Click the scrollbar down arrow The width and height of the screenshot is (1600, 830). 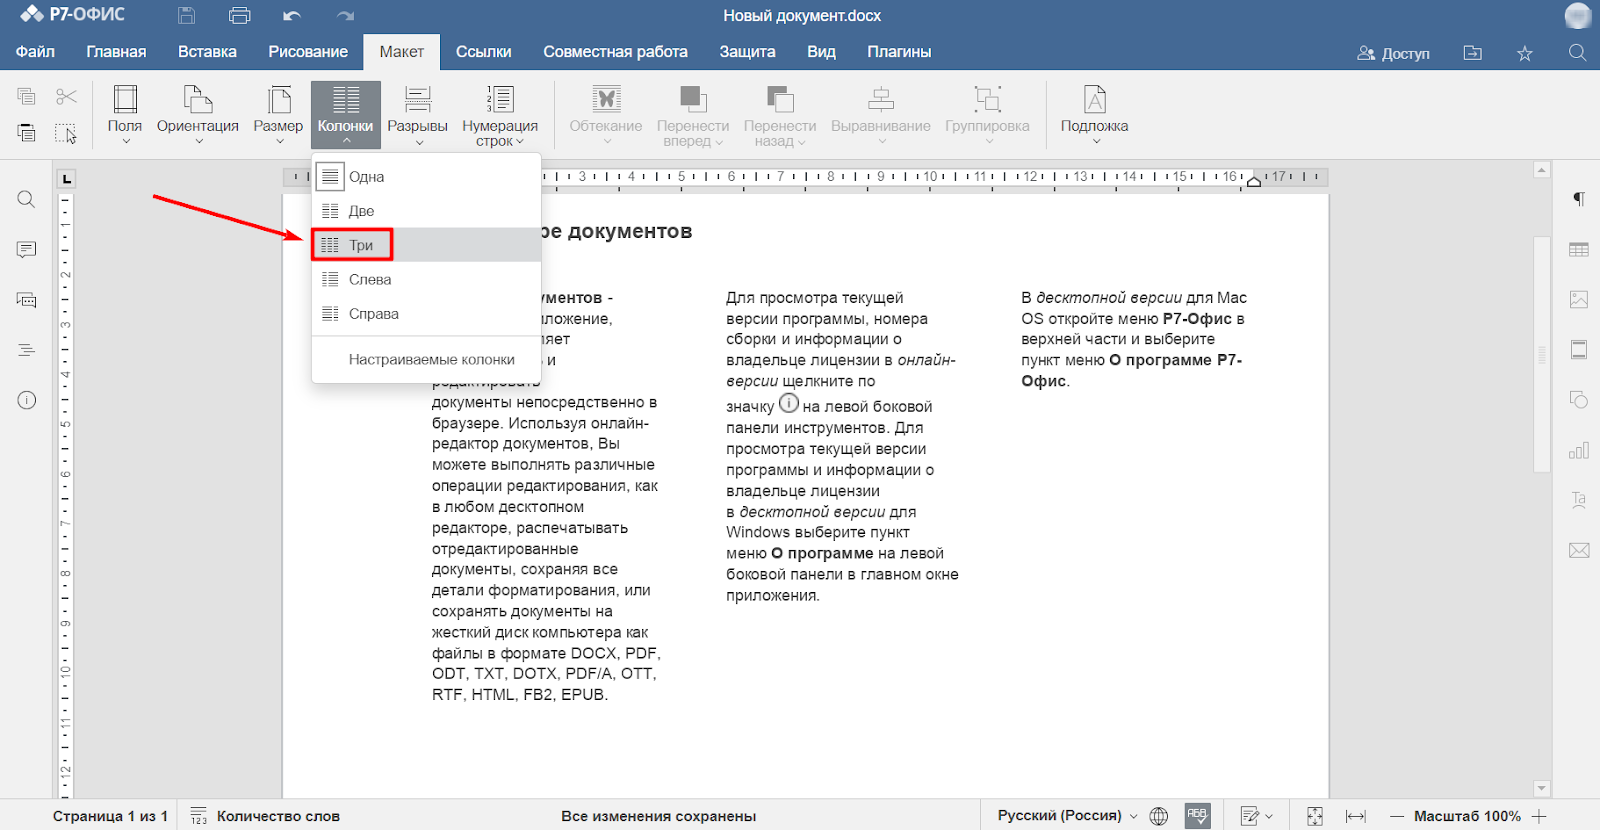(1542, 789)
